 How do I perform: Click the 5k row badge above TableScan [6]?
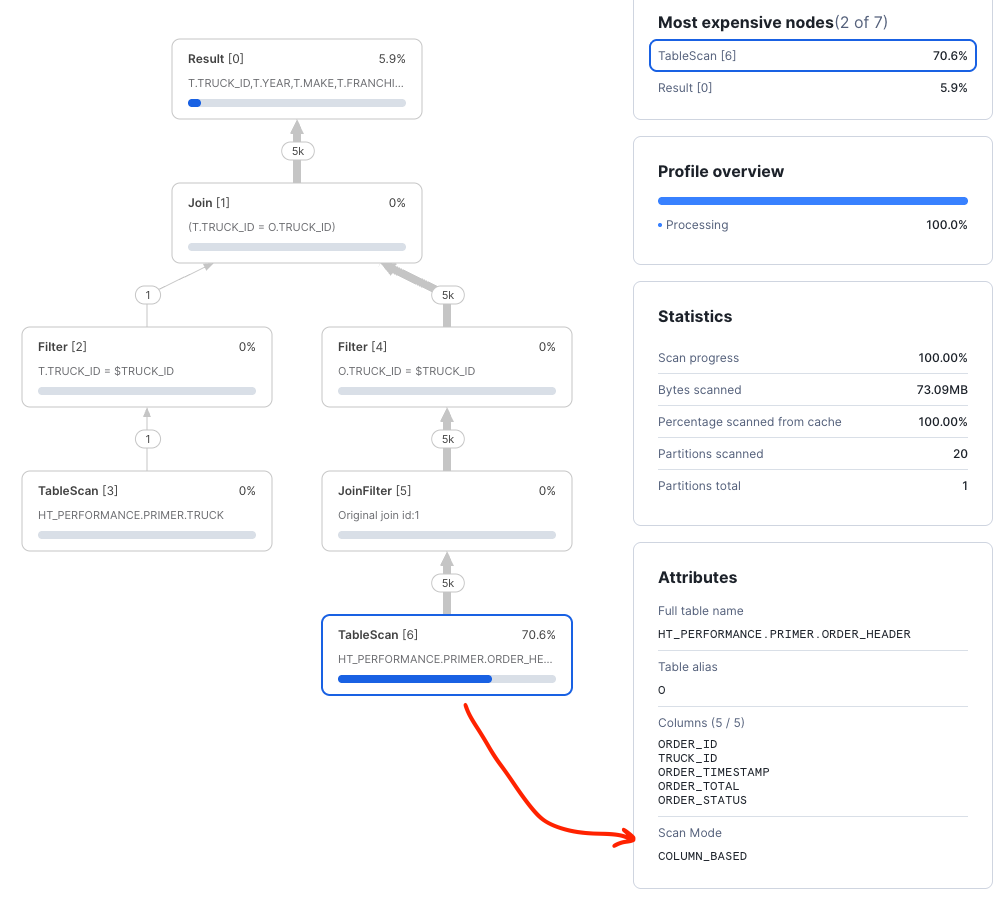pyautogui.click(x=447, y=583)
